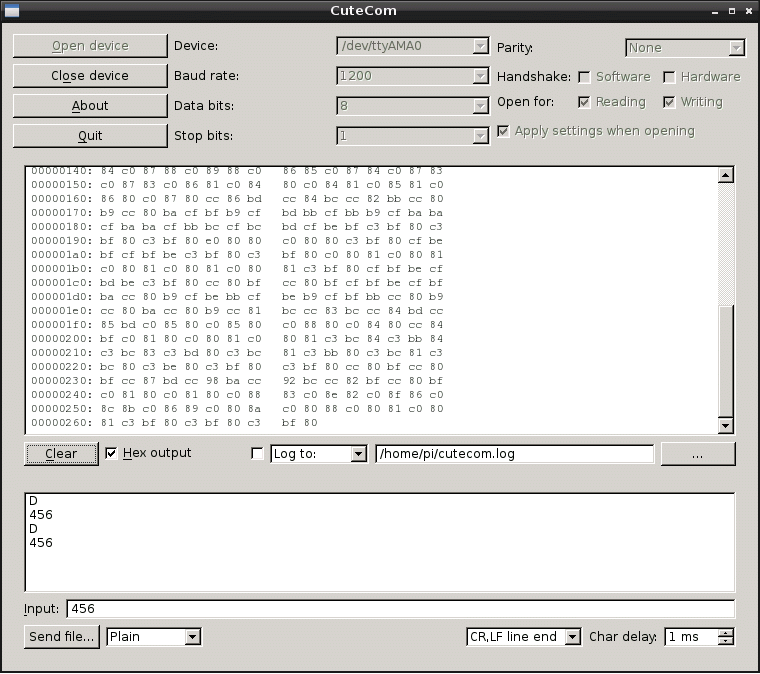Toggle Apply settings when opening

[x=503, y=131]
